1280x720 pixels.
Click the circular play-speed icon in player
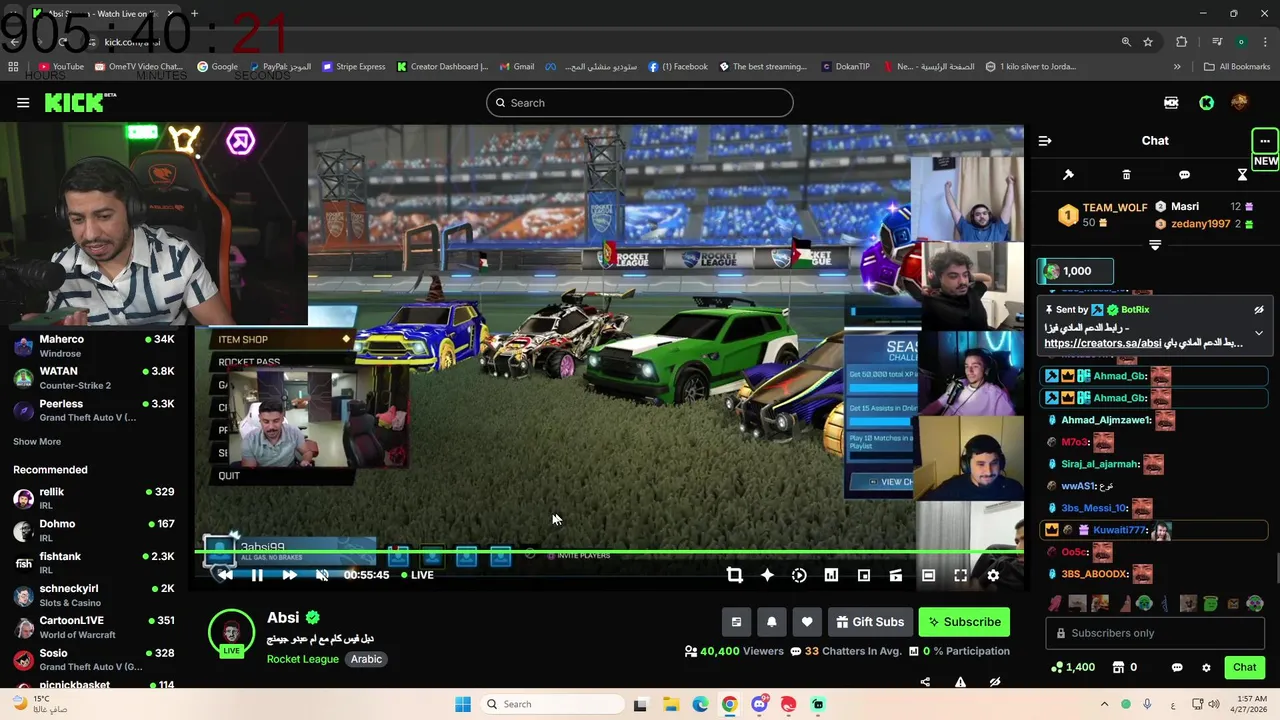pos(799,575)
